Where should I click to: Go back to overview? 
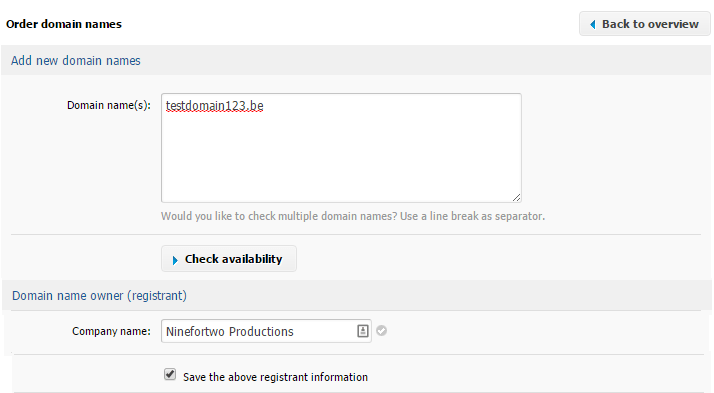[x=644, y=24]
